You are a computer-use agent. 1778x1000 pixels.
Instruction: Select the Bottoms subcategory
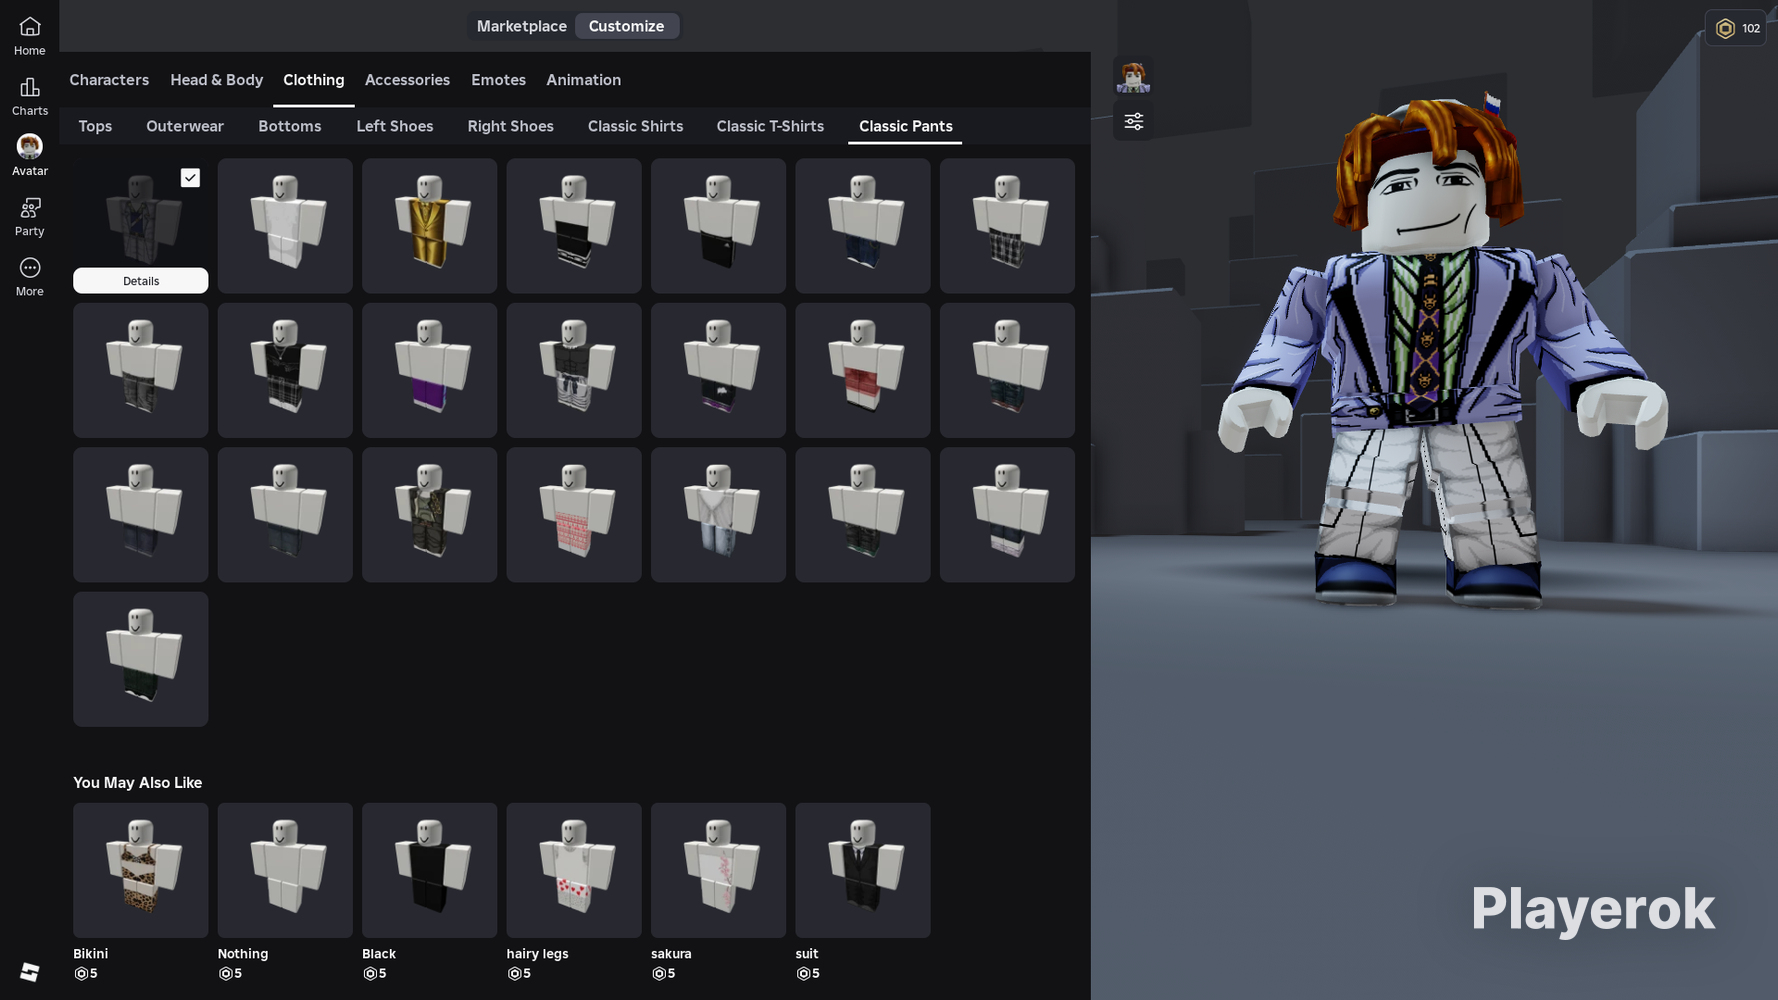(x=290, y=126)
